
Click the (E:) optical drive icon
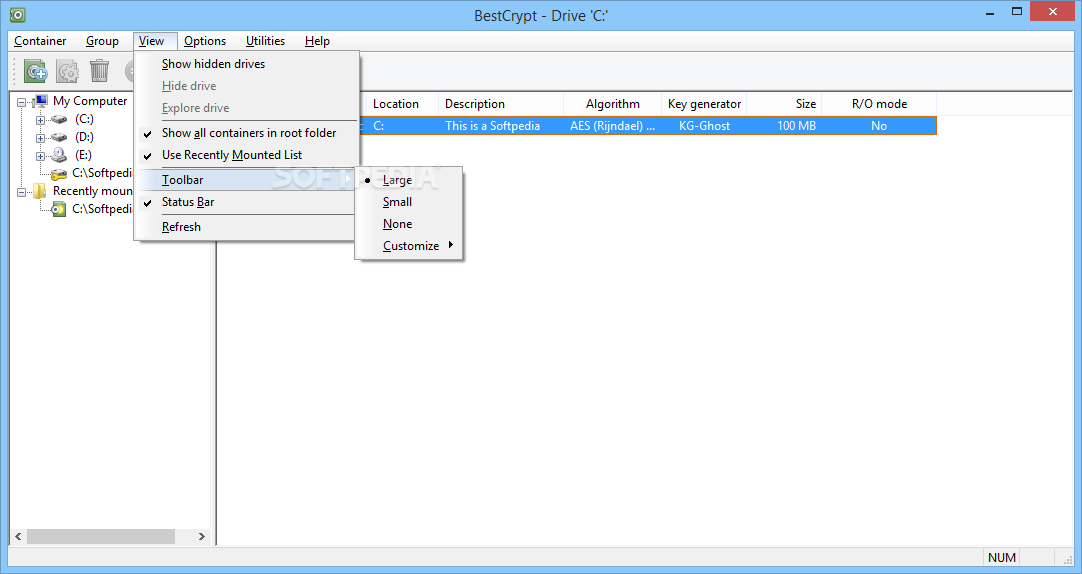coord(59,155)
